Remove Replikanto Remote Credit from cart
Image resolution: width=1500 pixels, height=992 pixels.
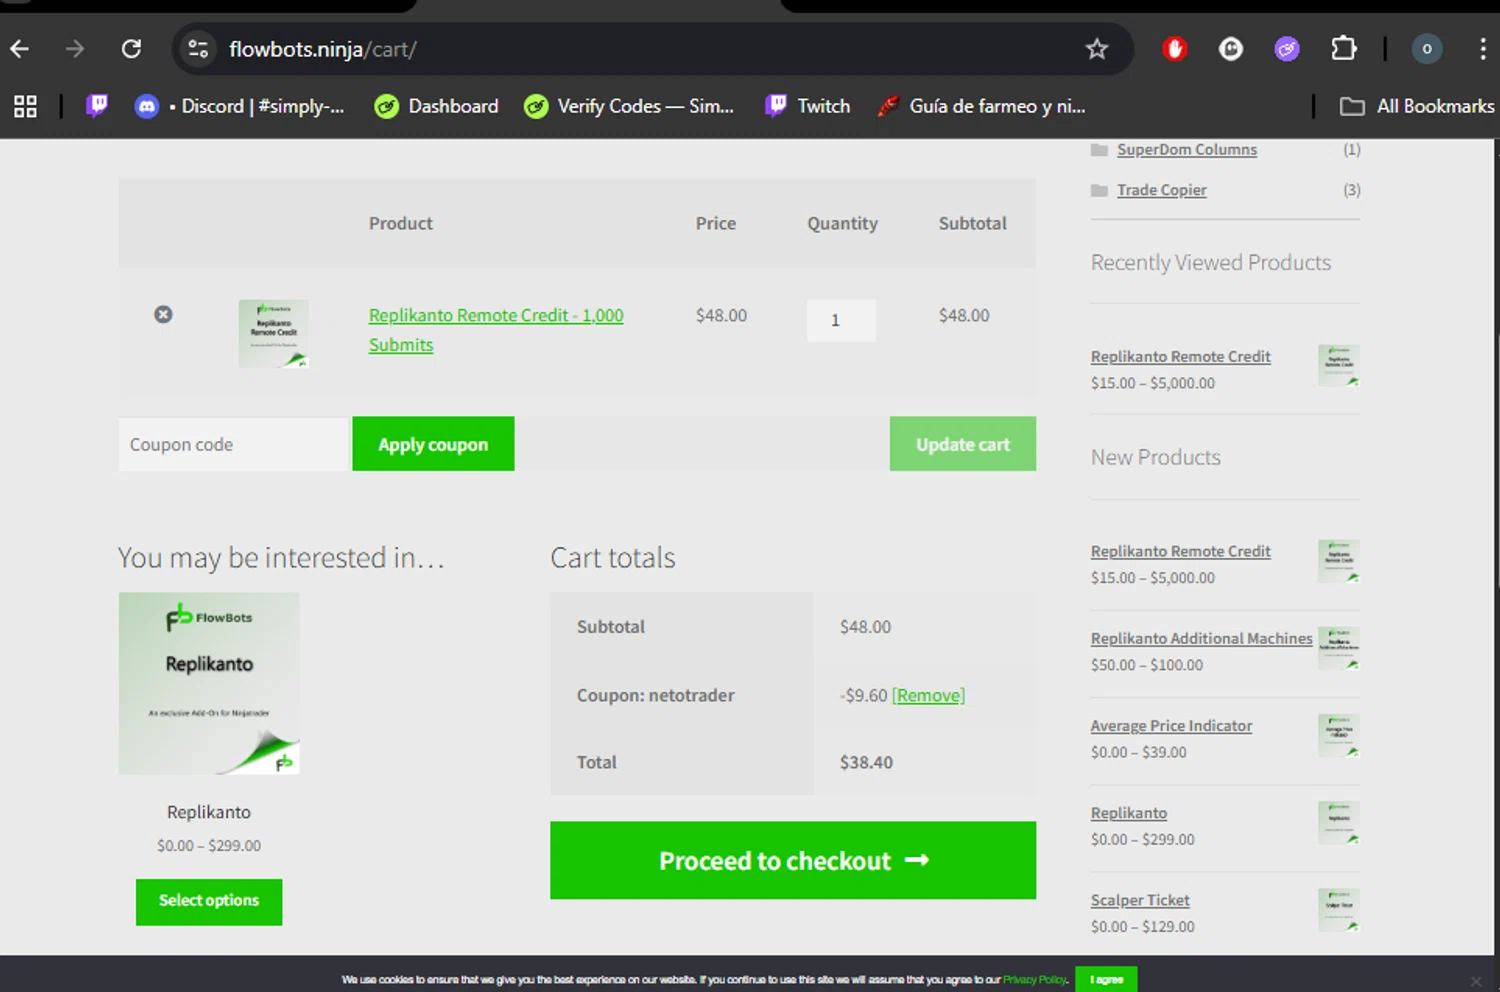tap(163, 314)
